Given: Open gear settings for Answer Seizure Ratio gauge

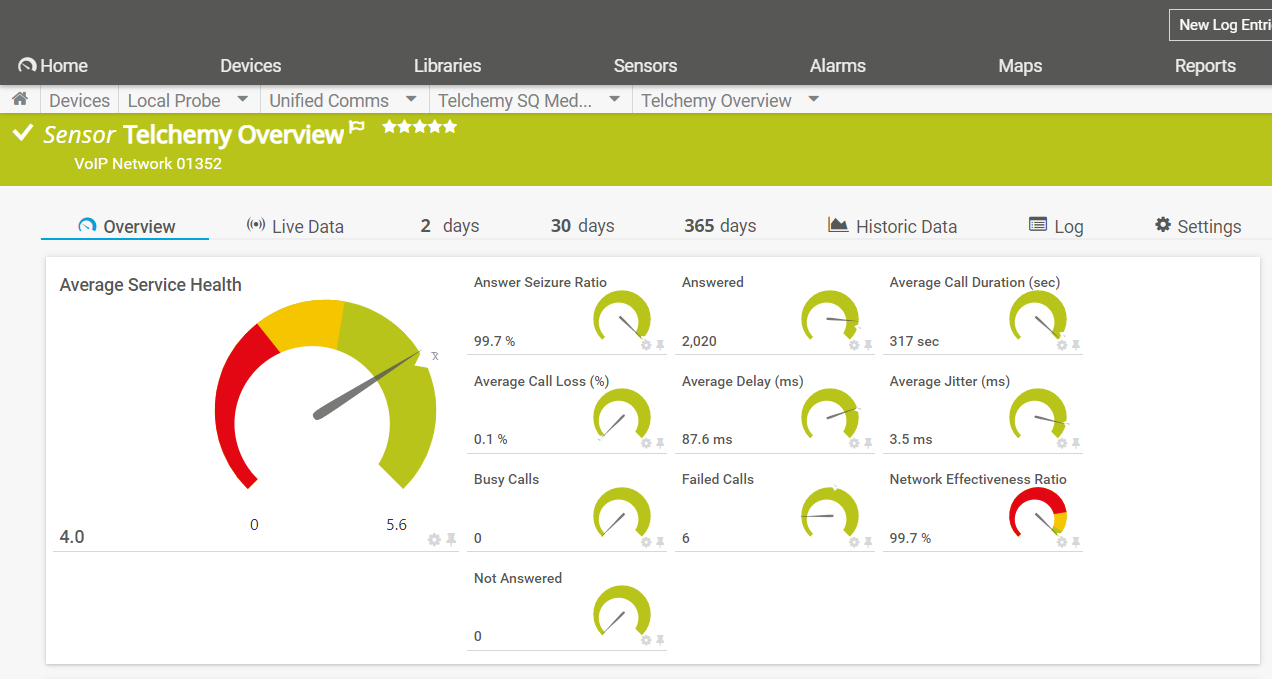Looking at the screenshot, I should (x=646, y=345).
